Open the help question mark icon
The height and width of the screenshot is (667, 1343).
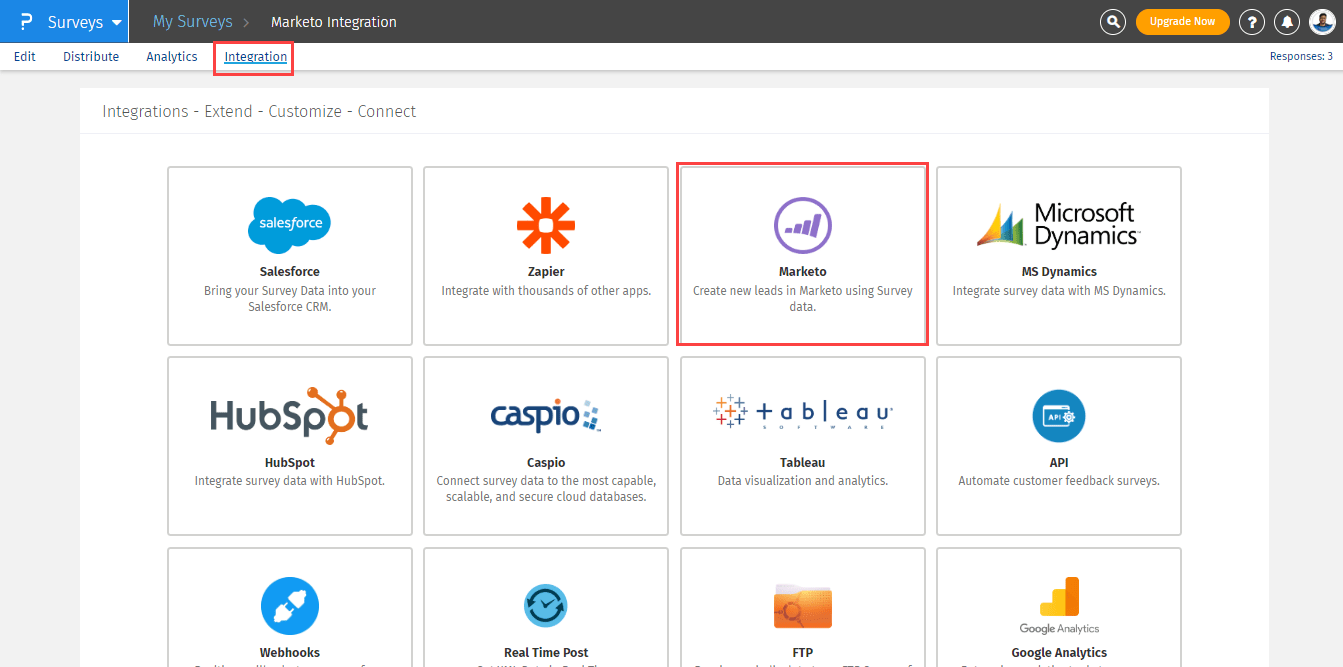point(1252,22)
